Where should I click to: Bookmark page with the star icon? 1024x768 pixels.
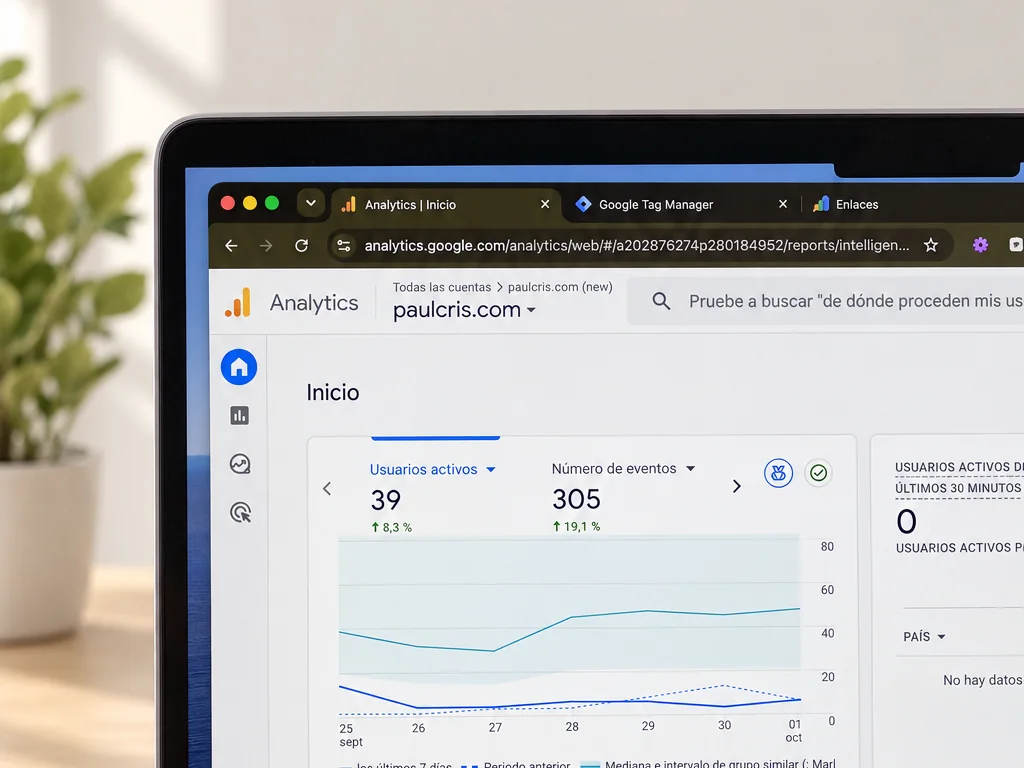coord(931,245)
